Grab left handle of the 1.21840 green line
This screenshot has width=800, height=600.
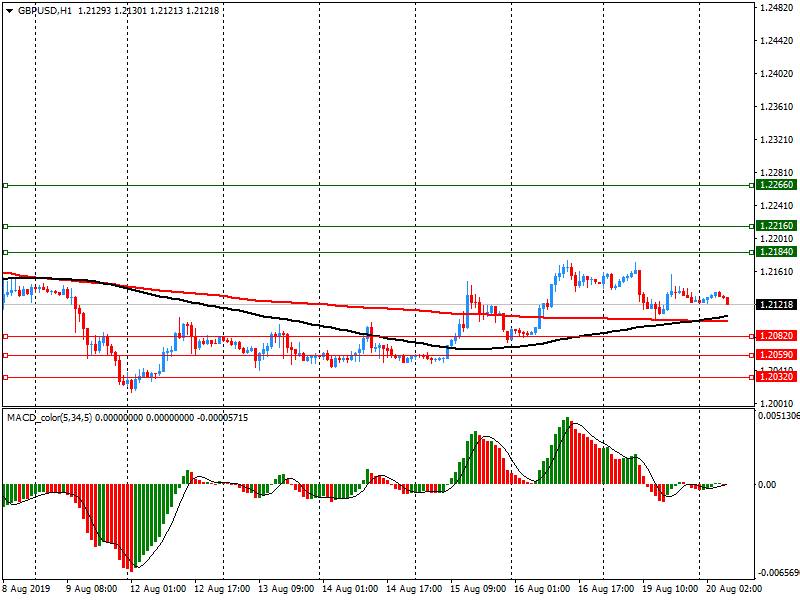6,253
